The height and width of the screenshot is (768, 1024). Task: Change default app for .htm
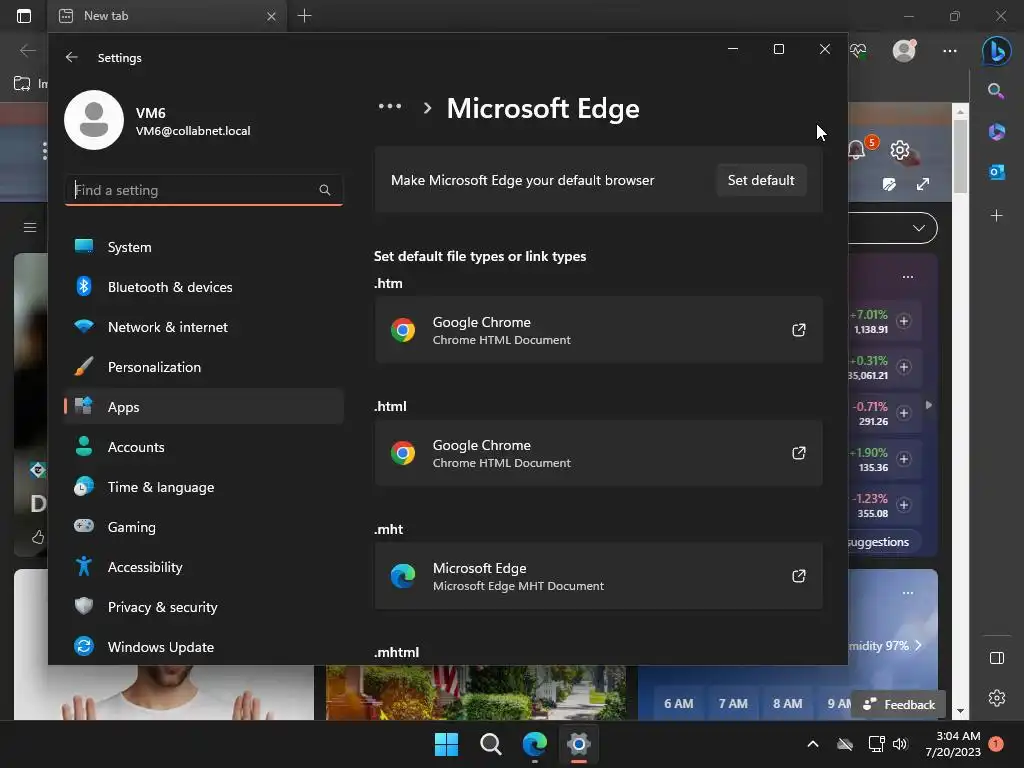598,330
